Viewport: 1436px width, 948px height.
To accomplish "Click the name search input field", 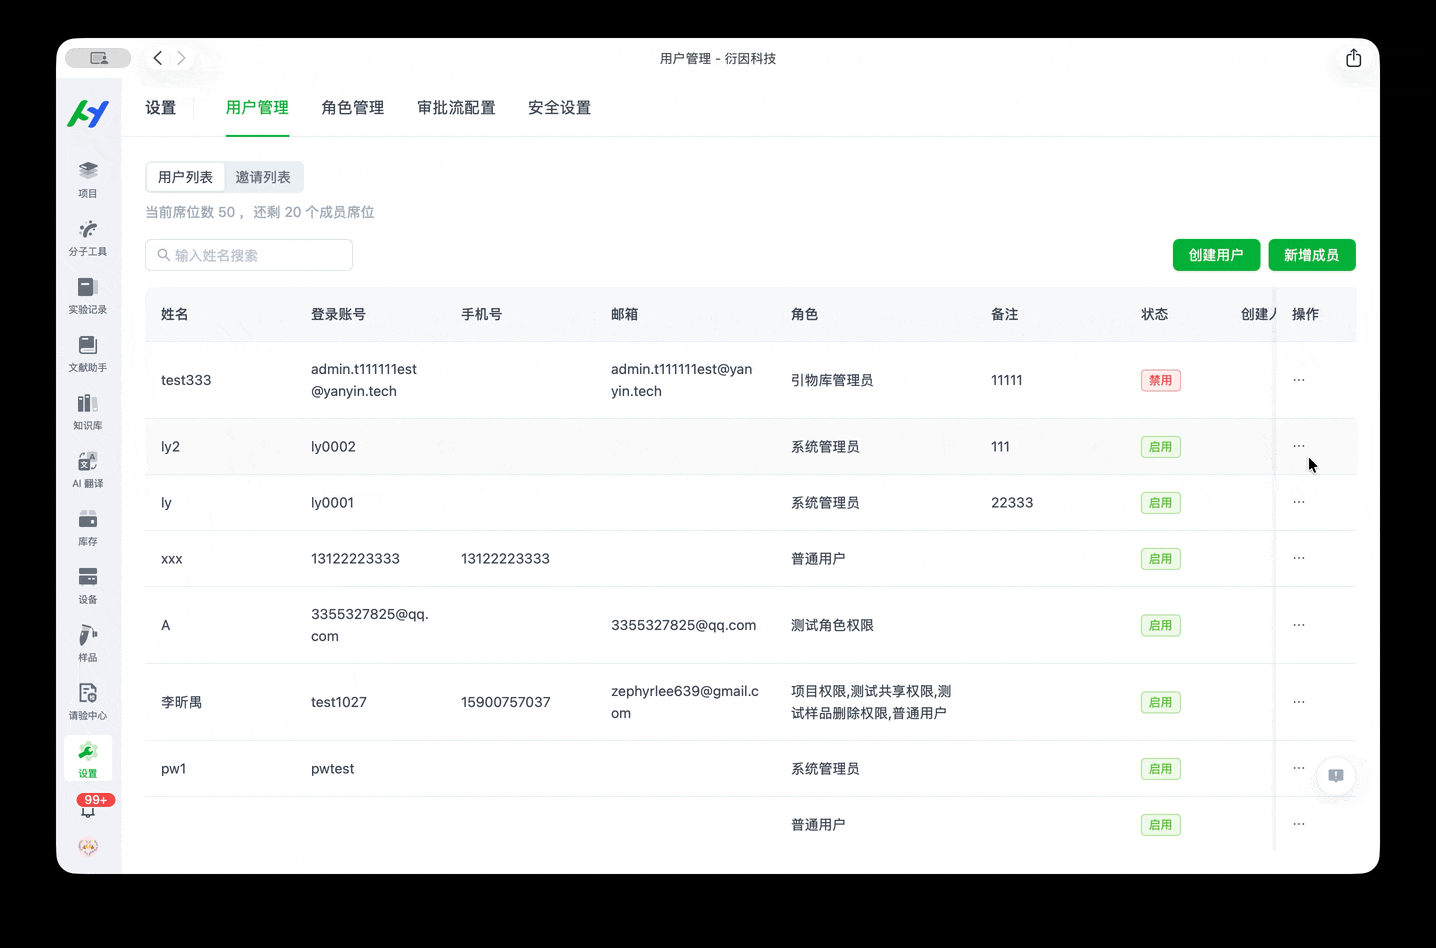I will pyautogui.click(x=248, y=255).
